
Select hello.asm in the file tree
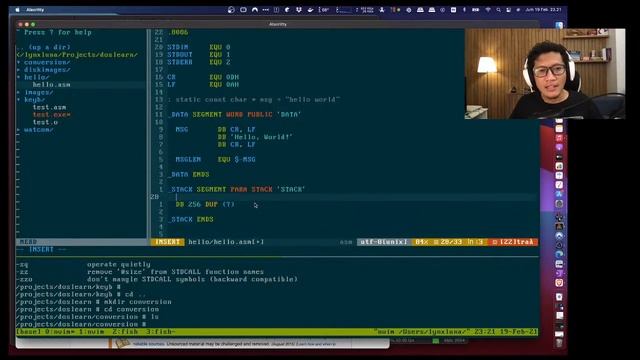51,84
